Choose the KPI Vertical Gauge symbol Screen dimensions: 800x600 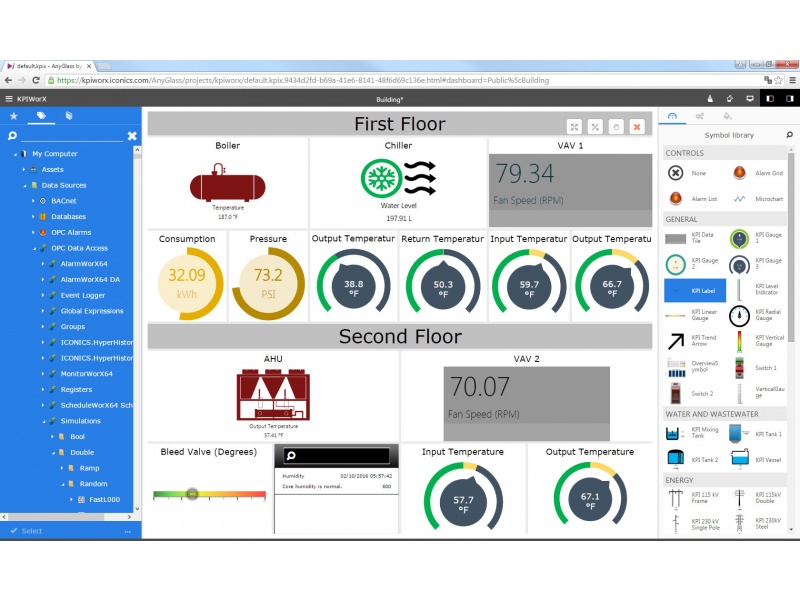758,341
